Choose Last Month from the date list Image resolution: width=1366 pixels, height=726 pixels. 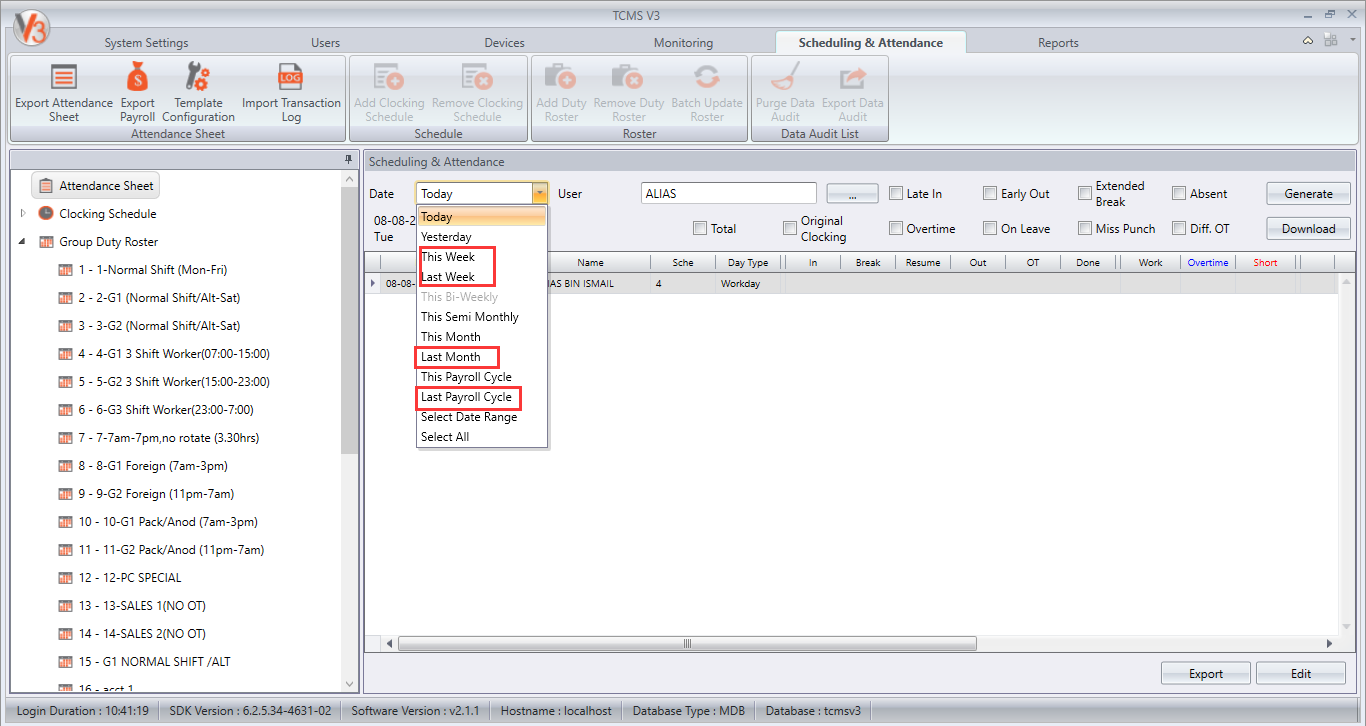point(482,357)
